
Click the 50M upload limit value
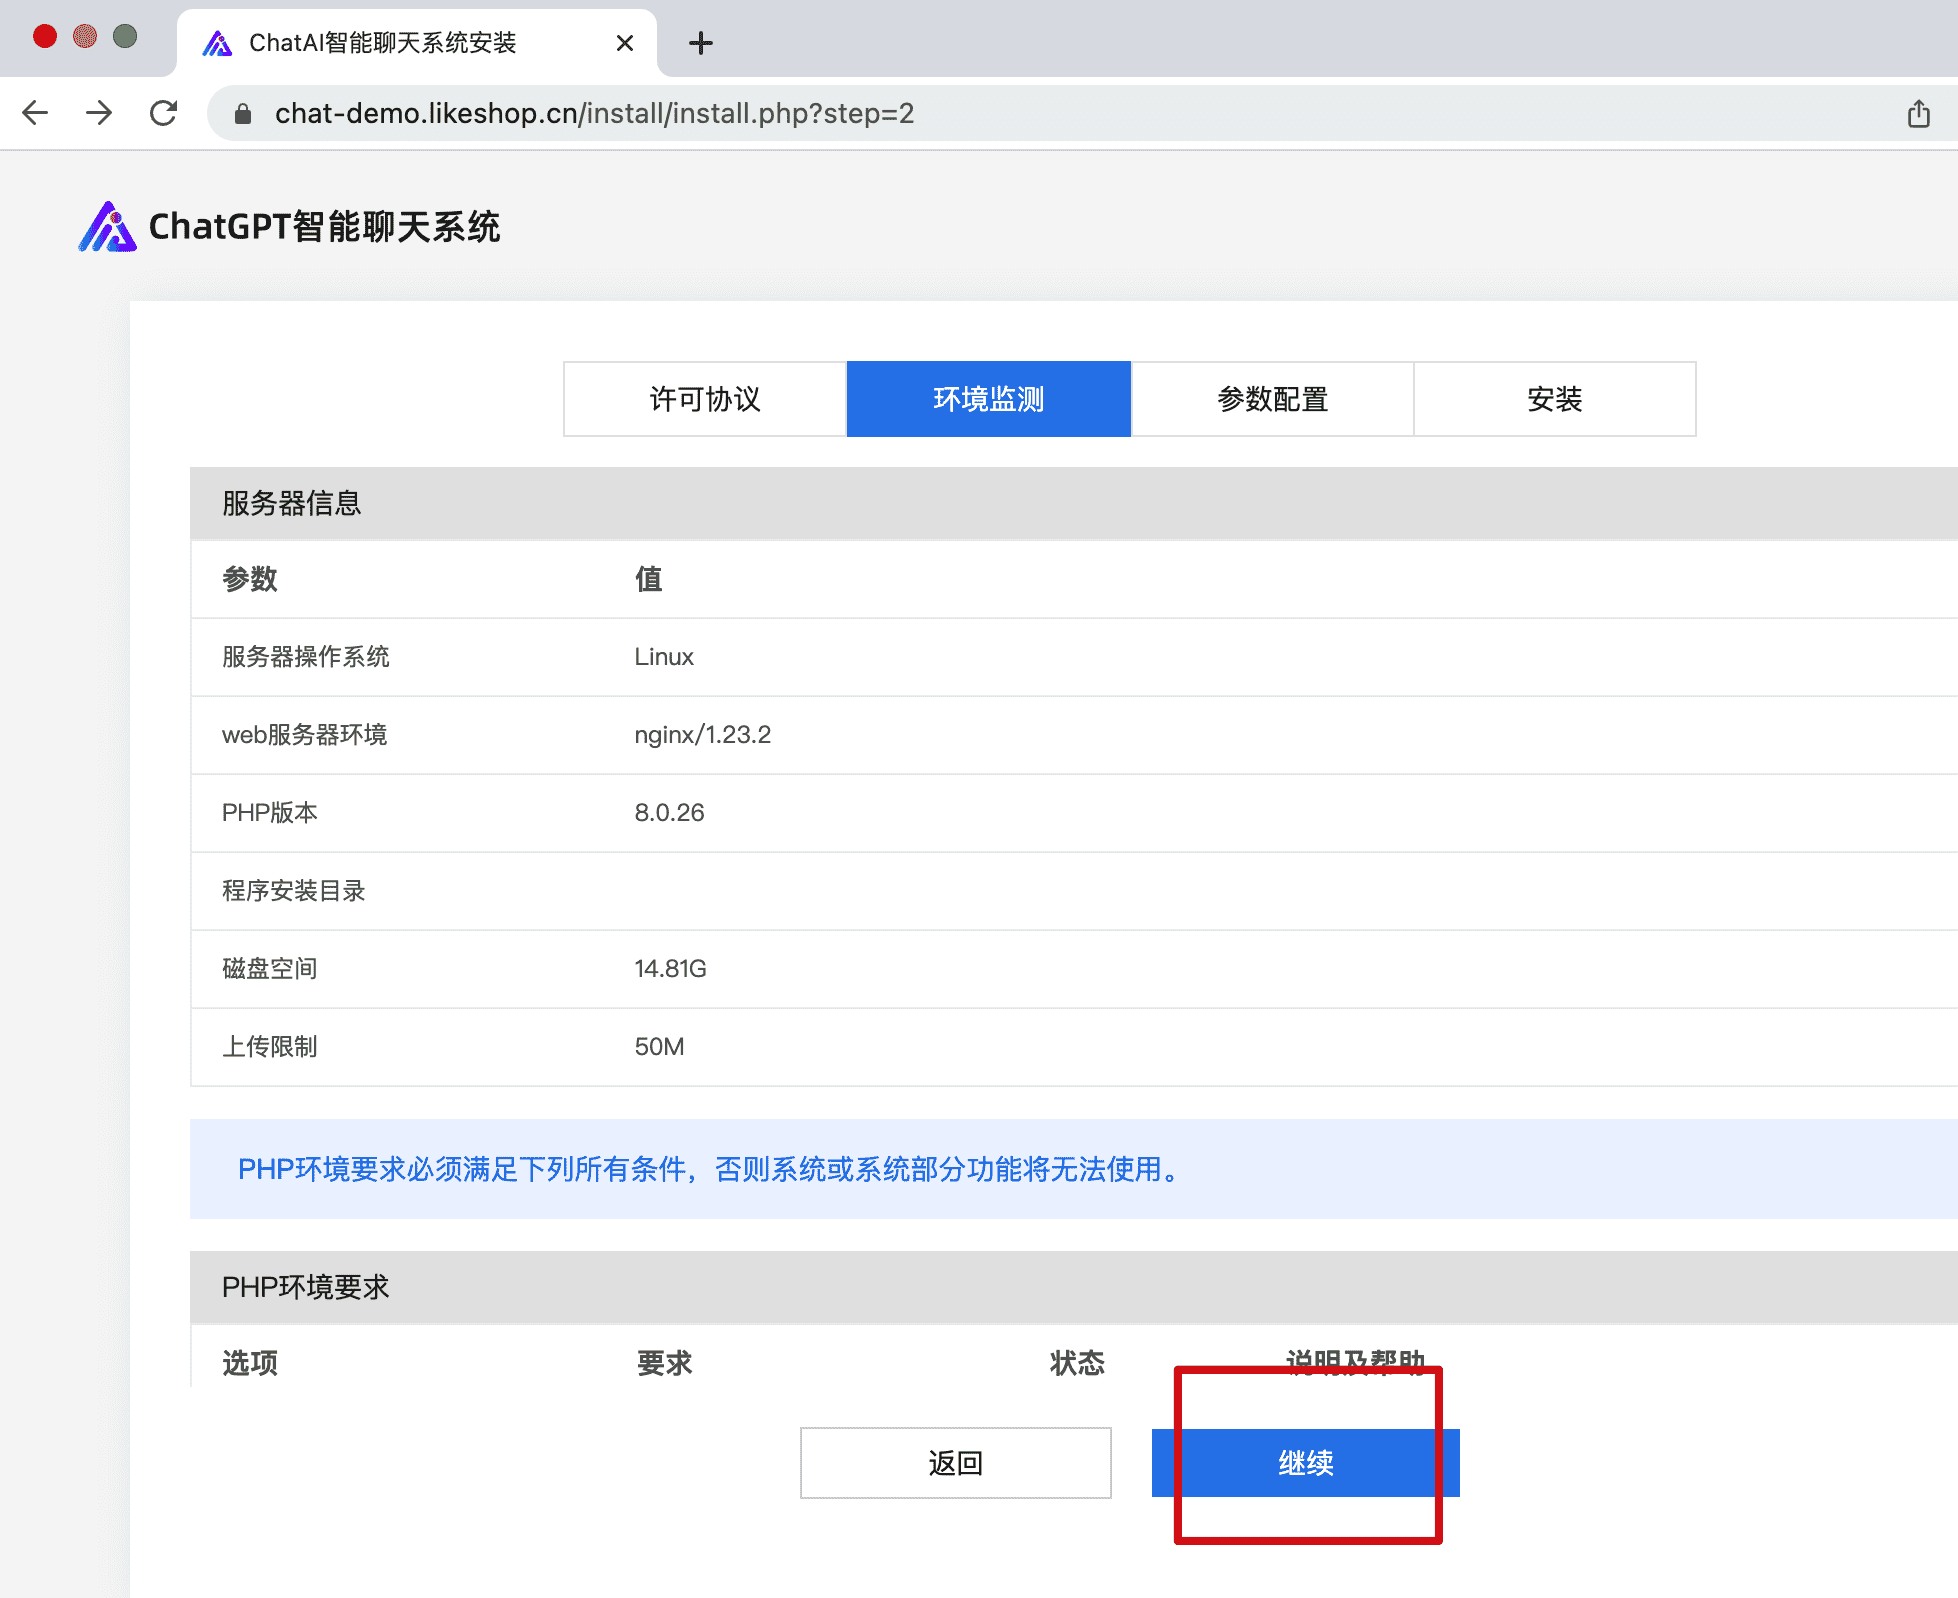(x=660, y=1047)
